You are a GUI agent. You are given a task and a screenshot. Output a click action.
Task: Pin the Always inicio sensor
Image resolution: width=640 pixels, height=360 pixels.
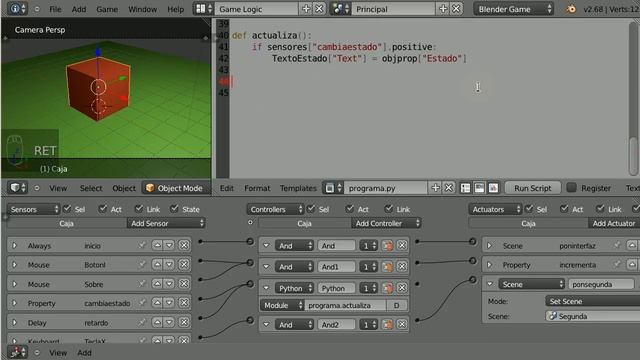(142, 245)
